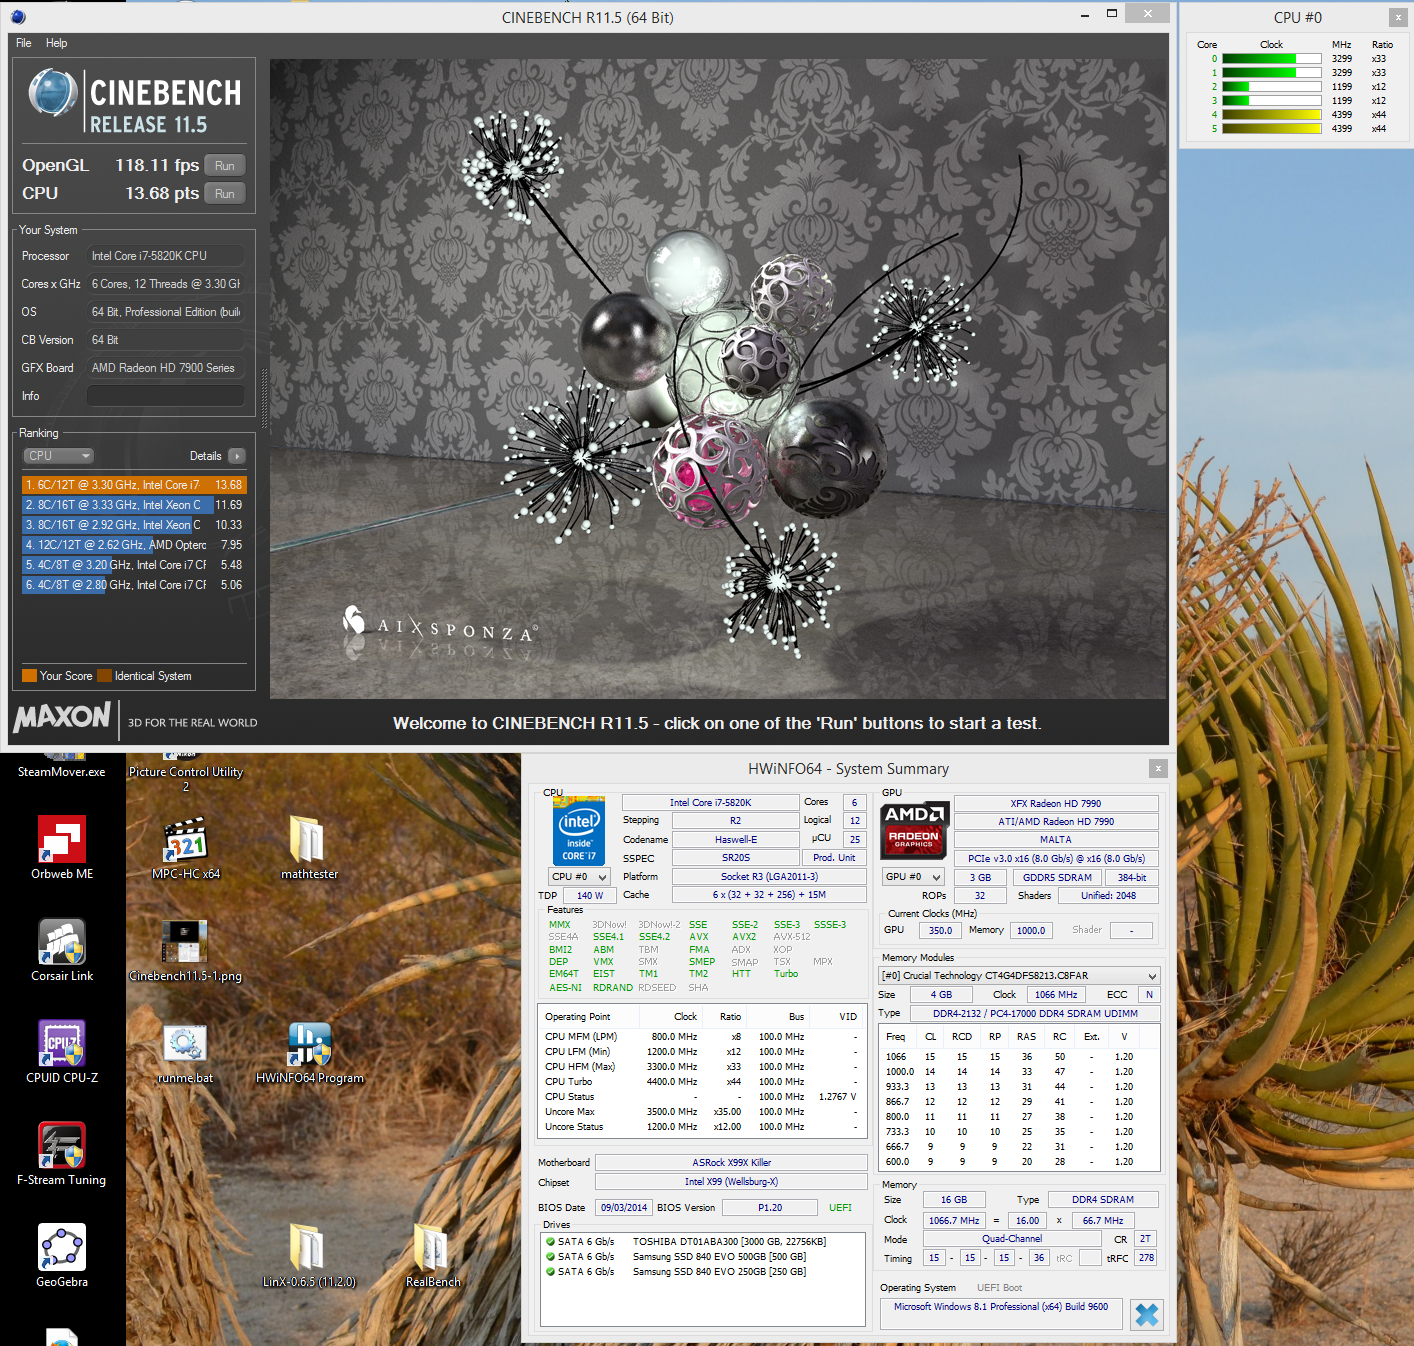The height and width of the screenshot is (1346, 1414).
Task: Open the Help menu in CINEBENCH
Action: 57,43
